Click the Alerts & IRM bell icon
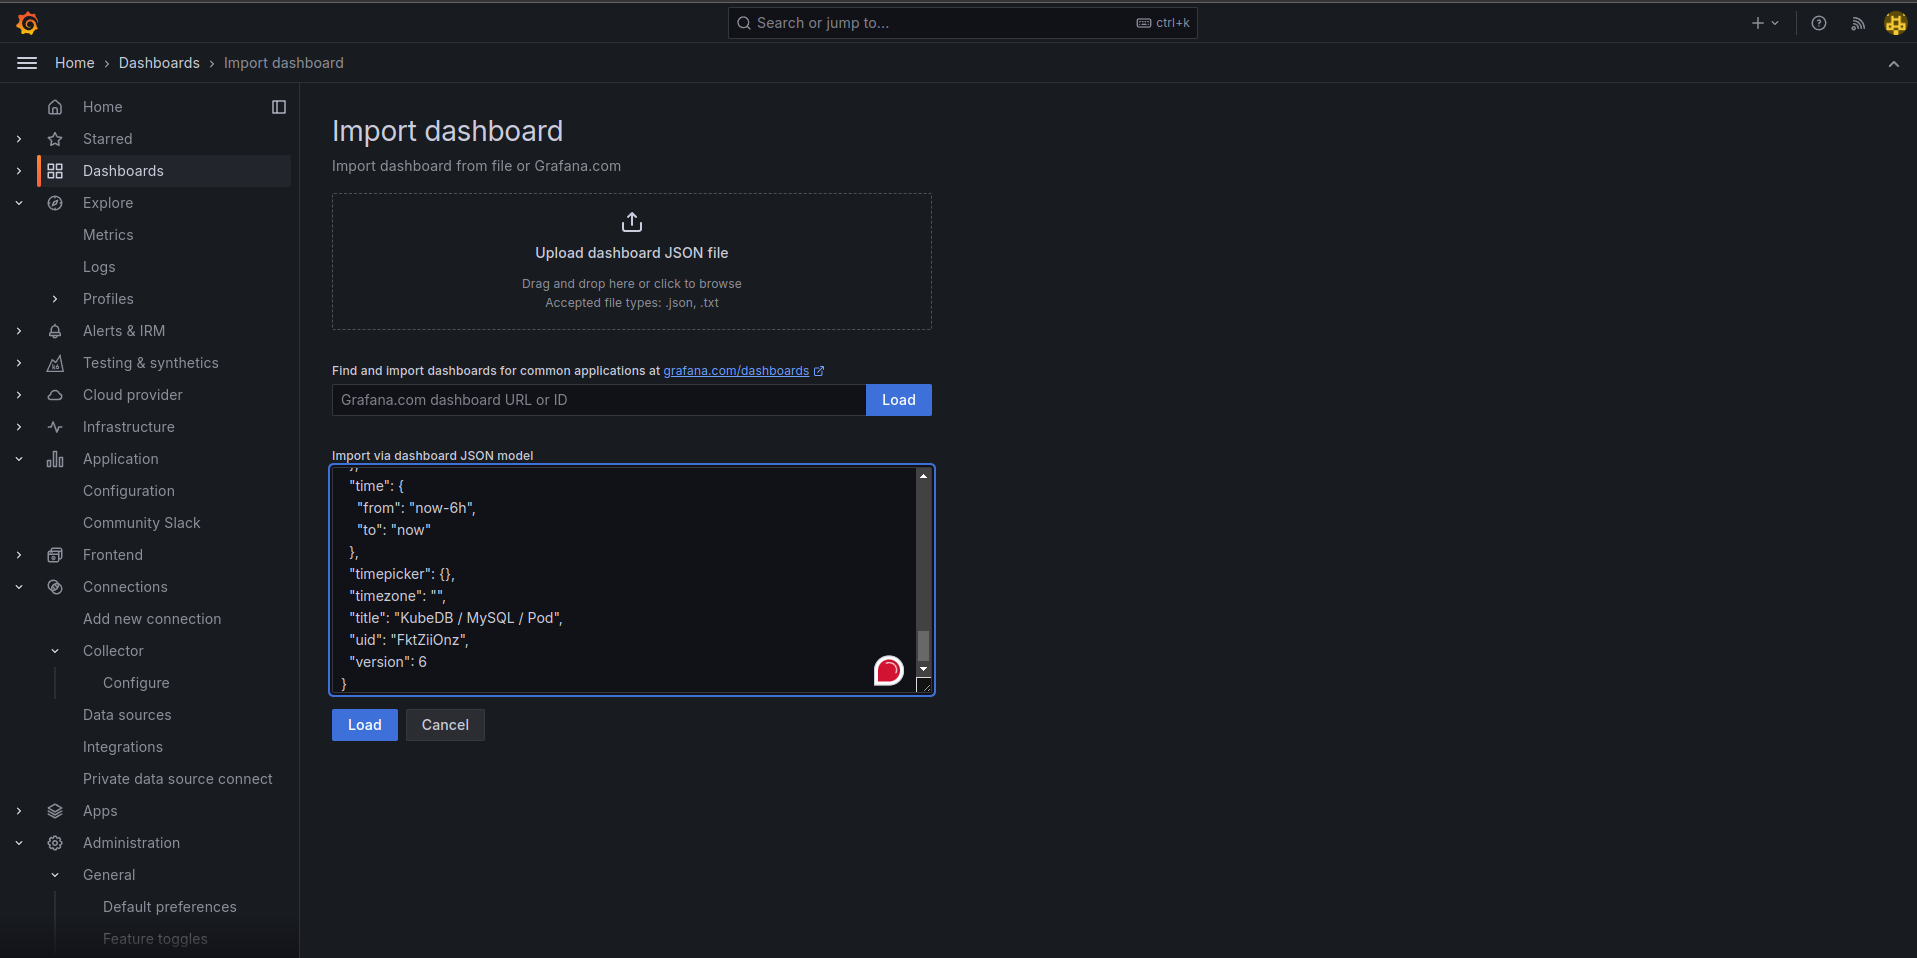The height and width of the screenshot is (958, 1917). coord(55,330)
